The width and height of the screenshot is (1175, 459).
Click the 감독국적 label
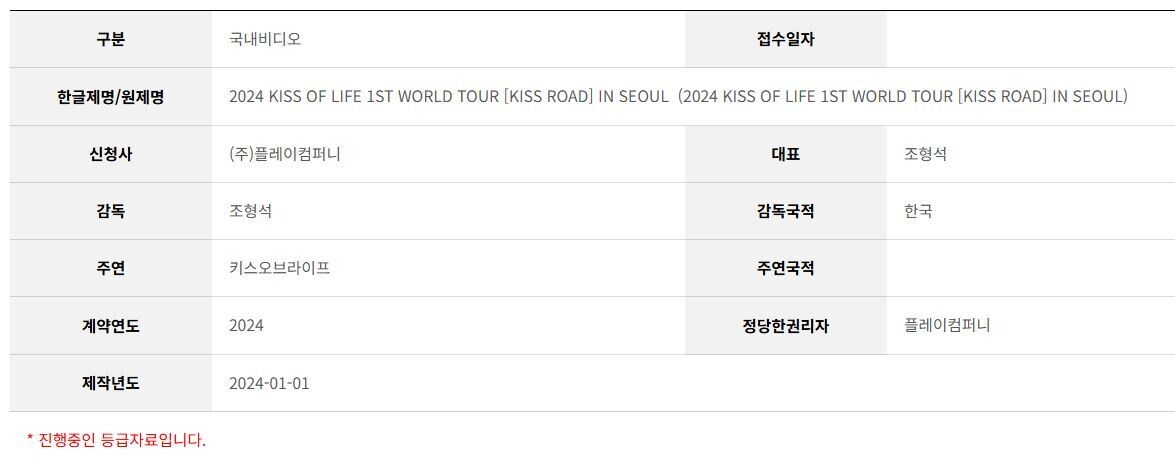tap(785, 212)
